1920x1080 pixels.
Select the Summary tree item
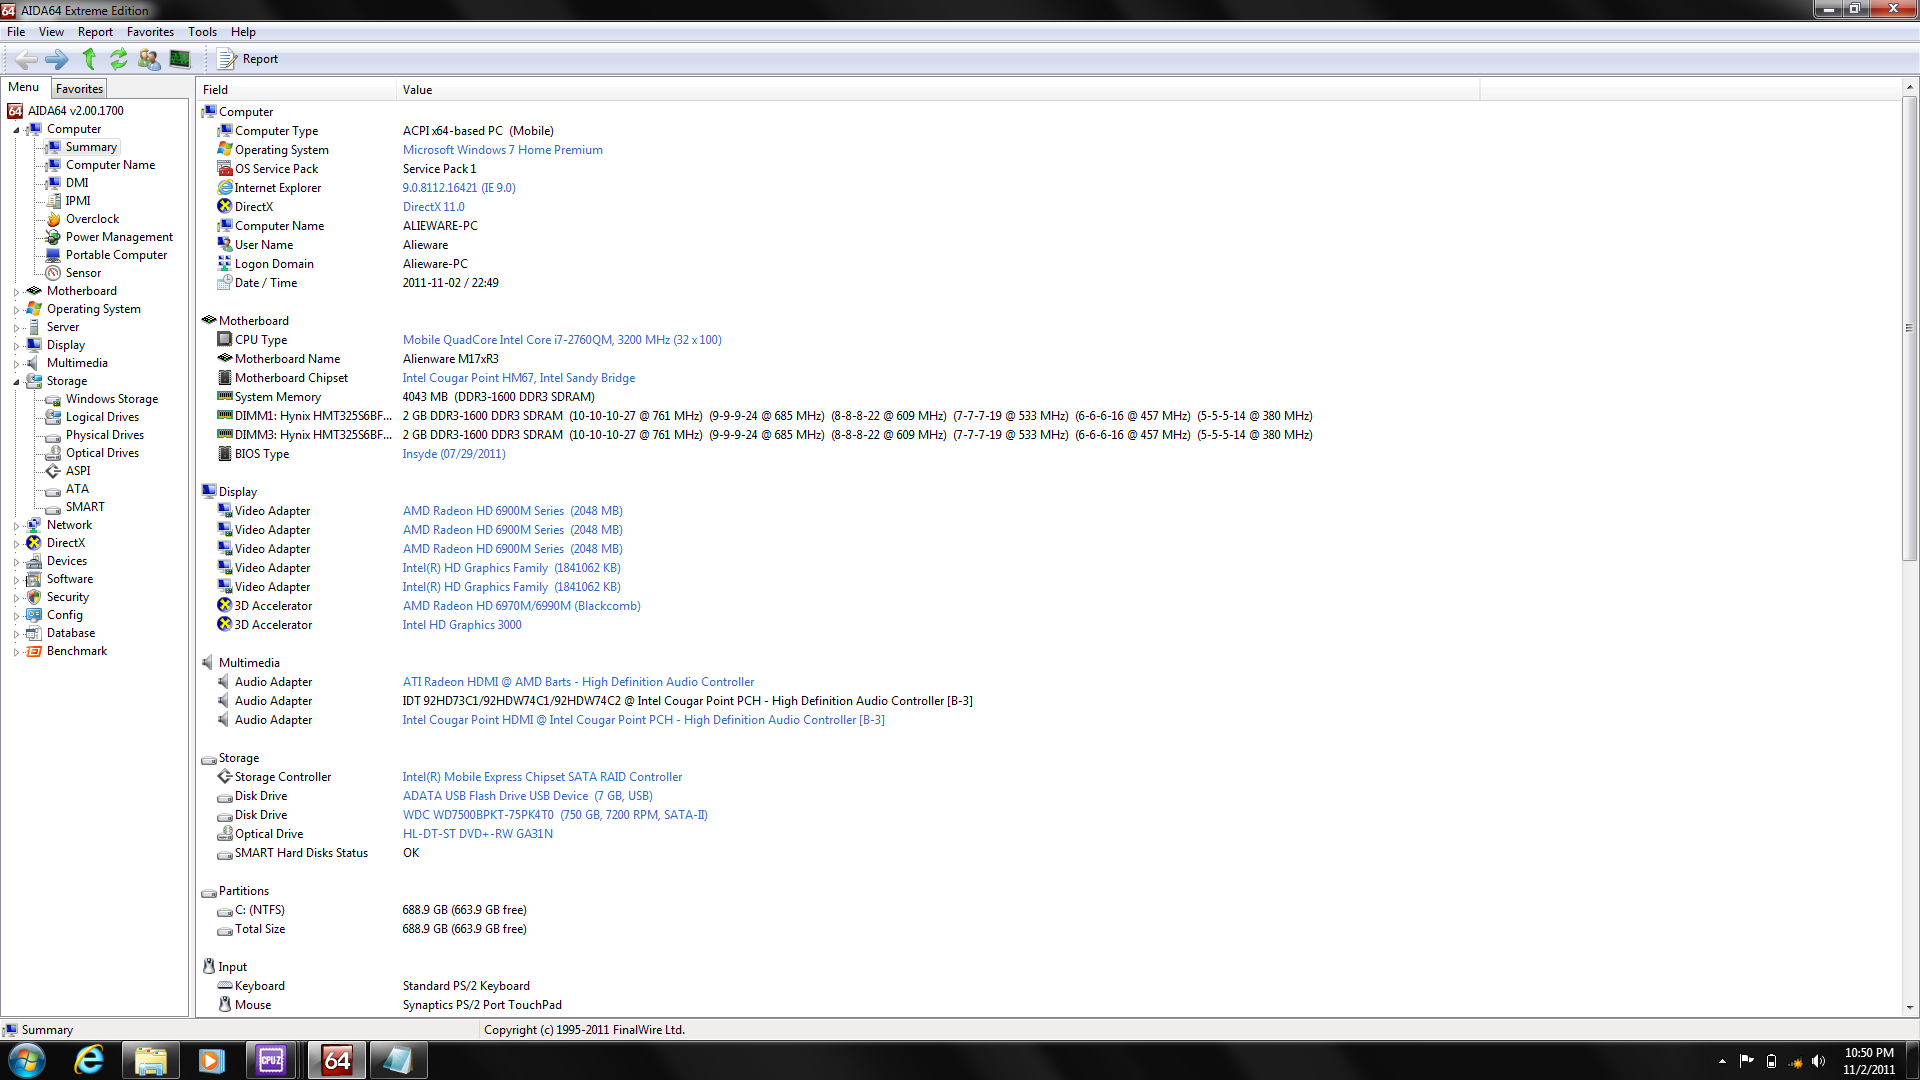[91, 147]
